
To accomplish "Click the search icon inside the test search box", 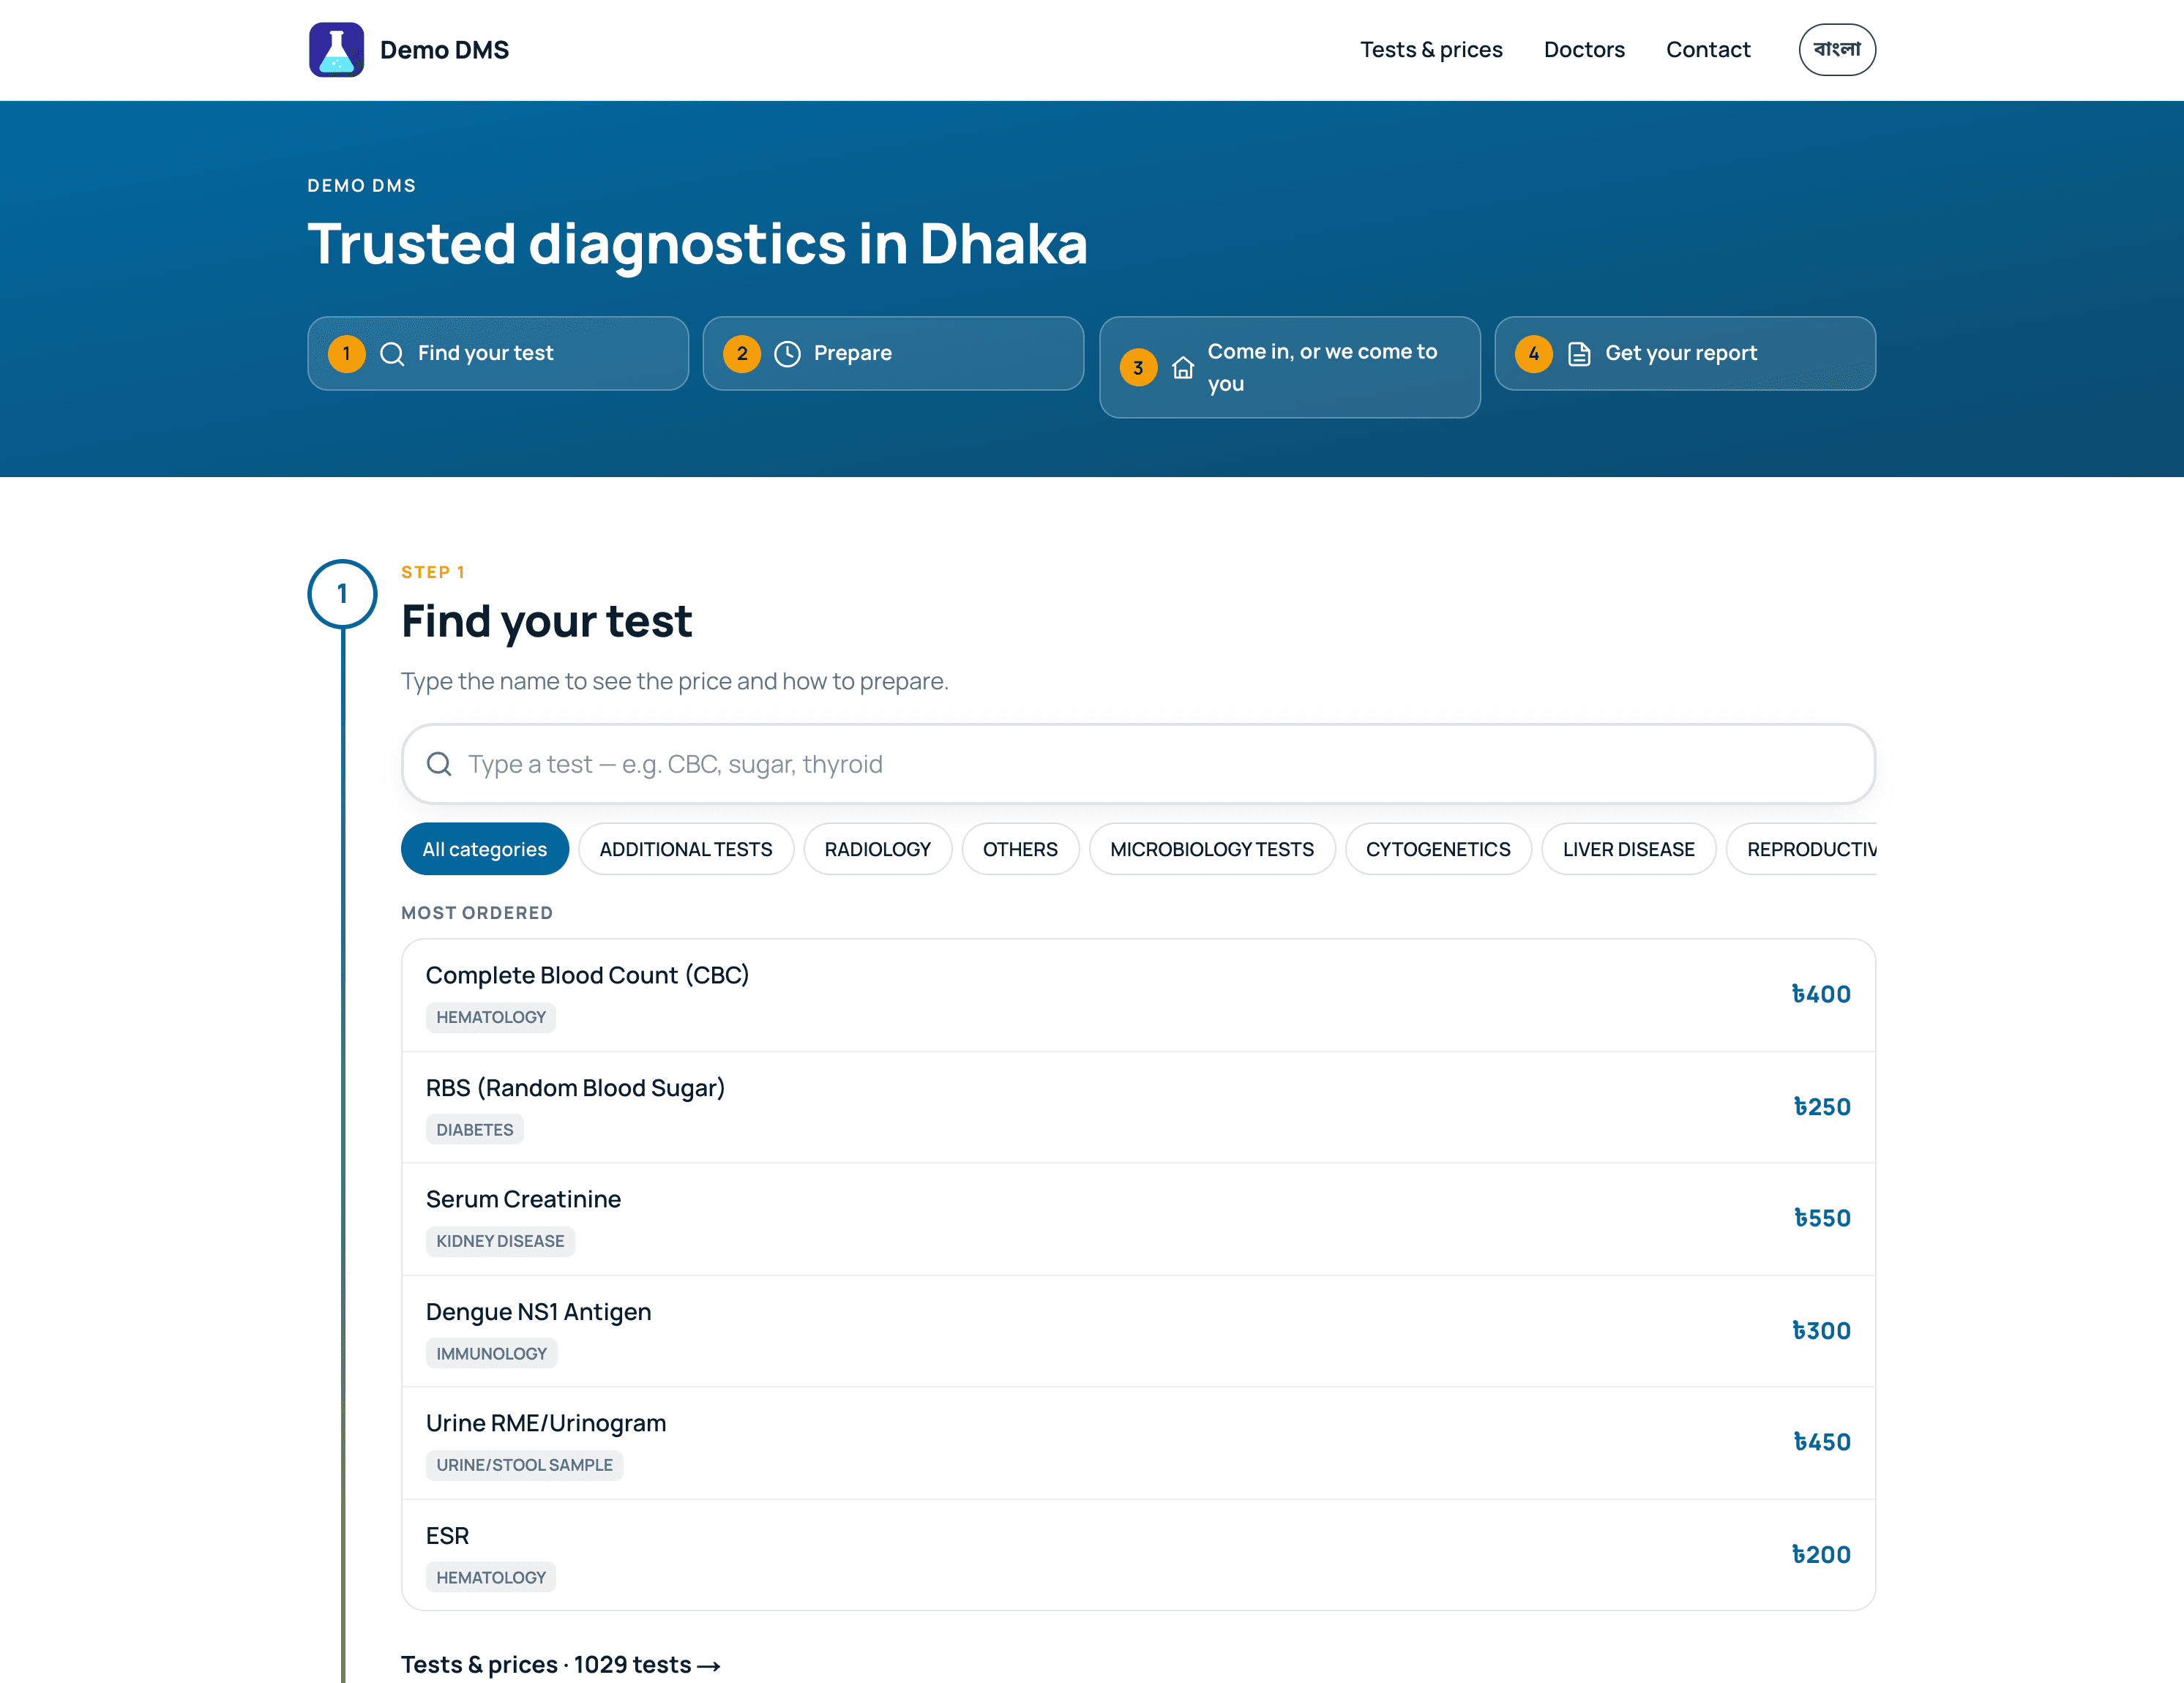I will (439, 764).
